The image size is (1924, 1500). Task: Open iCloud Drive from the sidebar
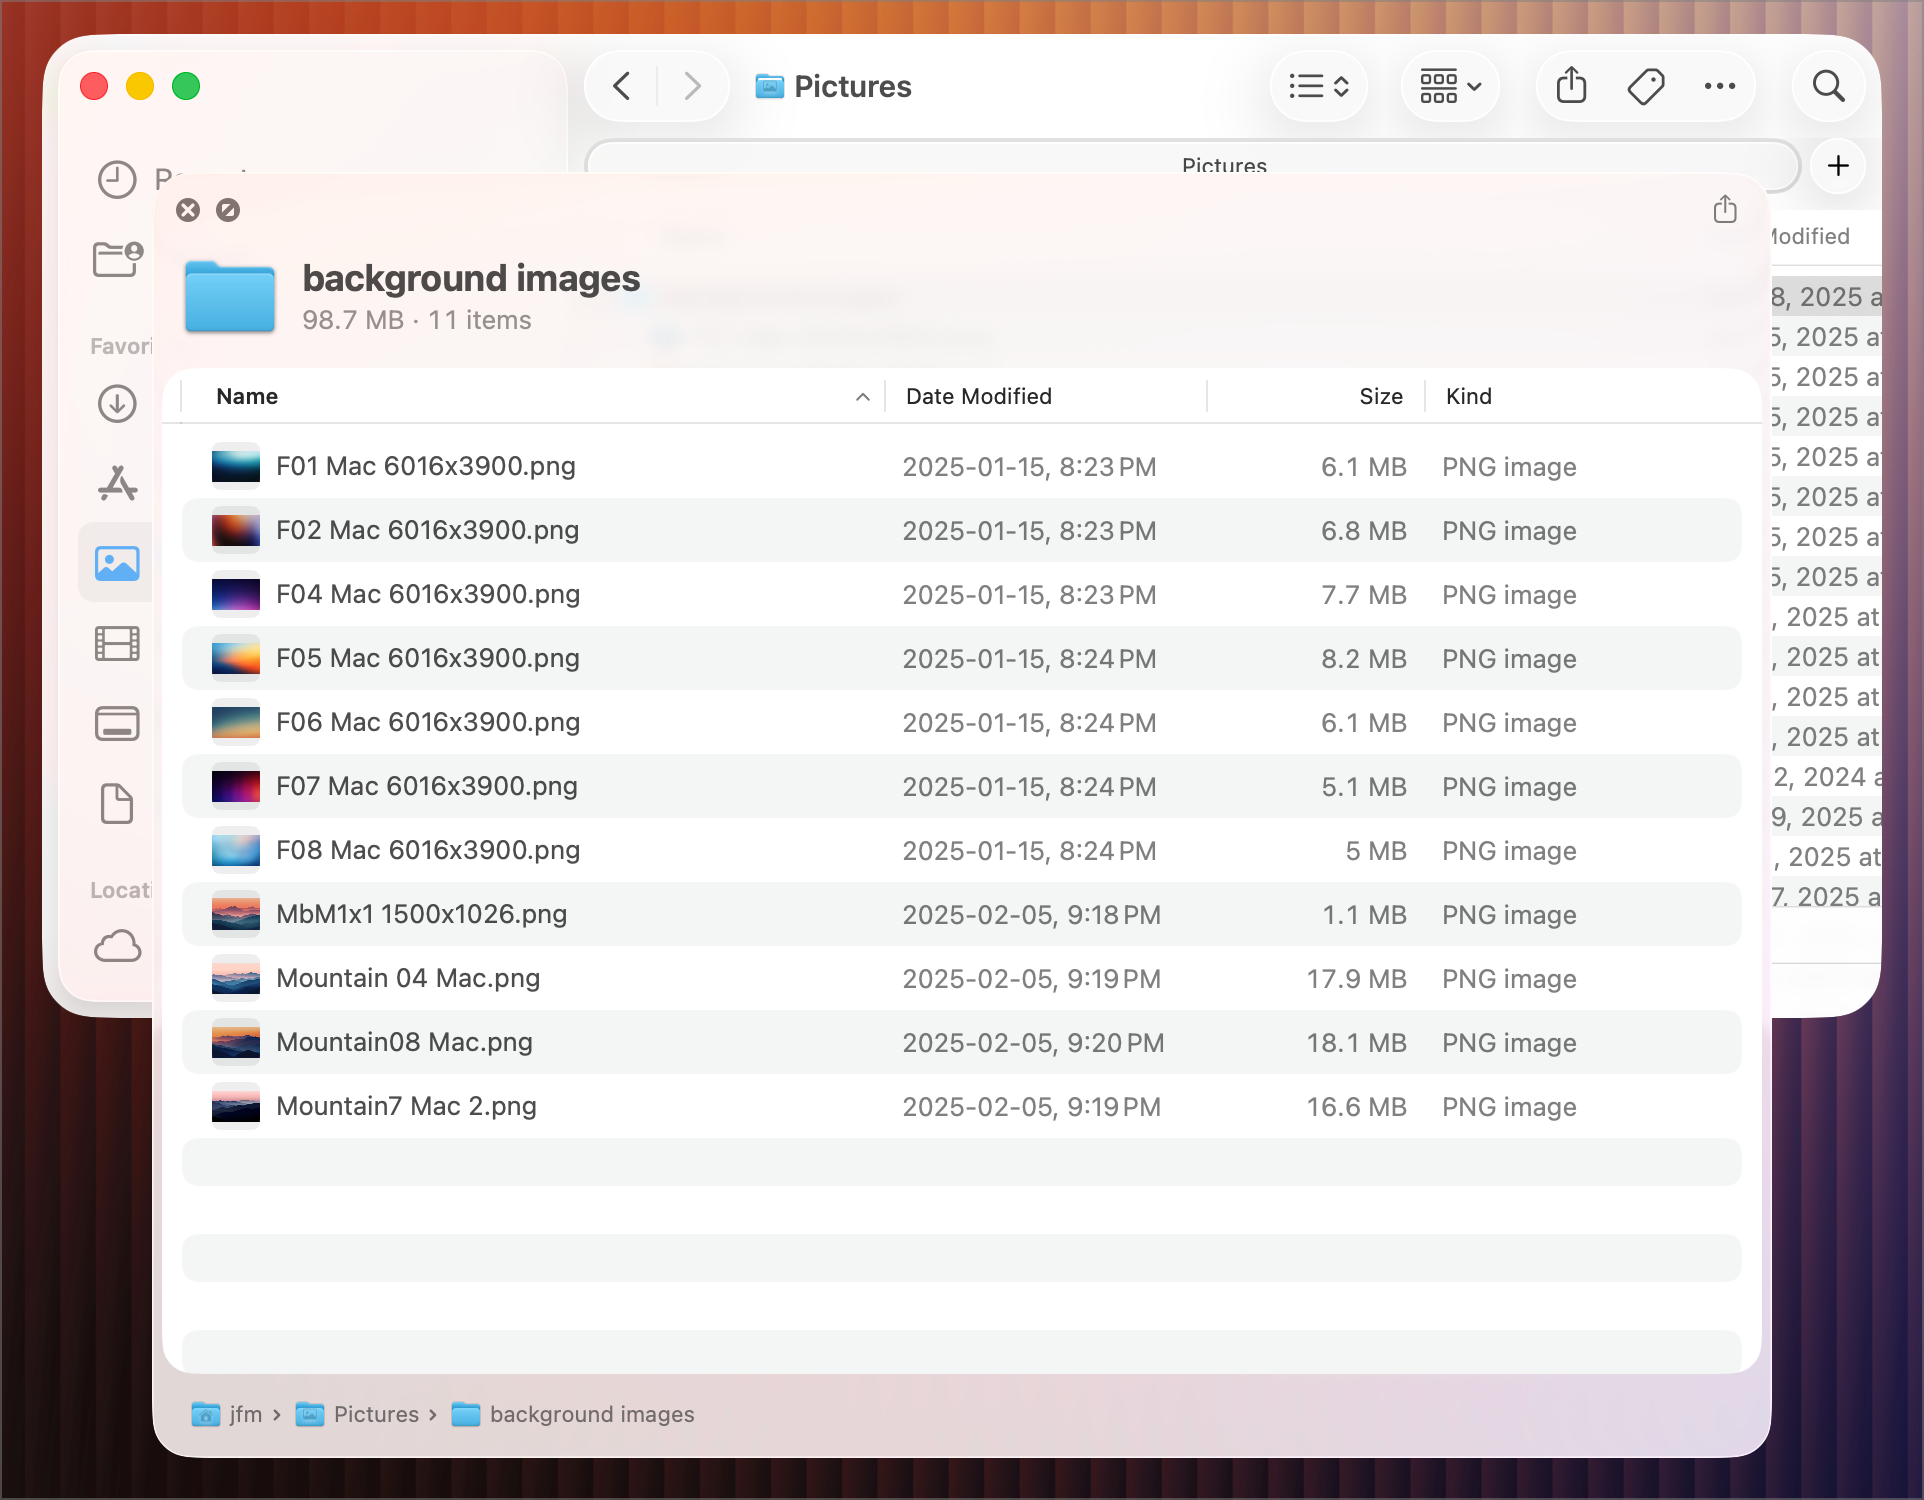point(117,947)
